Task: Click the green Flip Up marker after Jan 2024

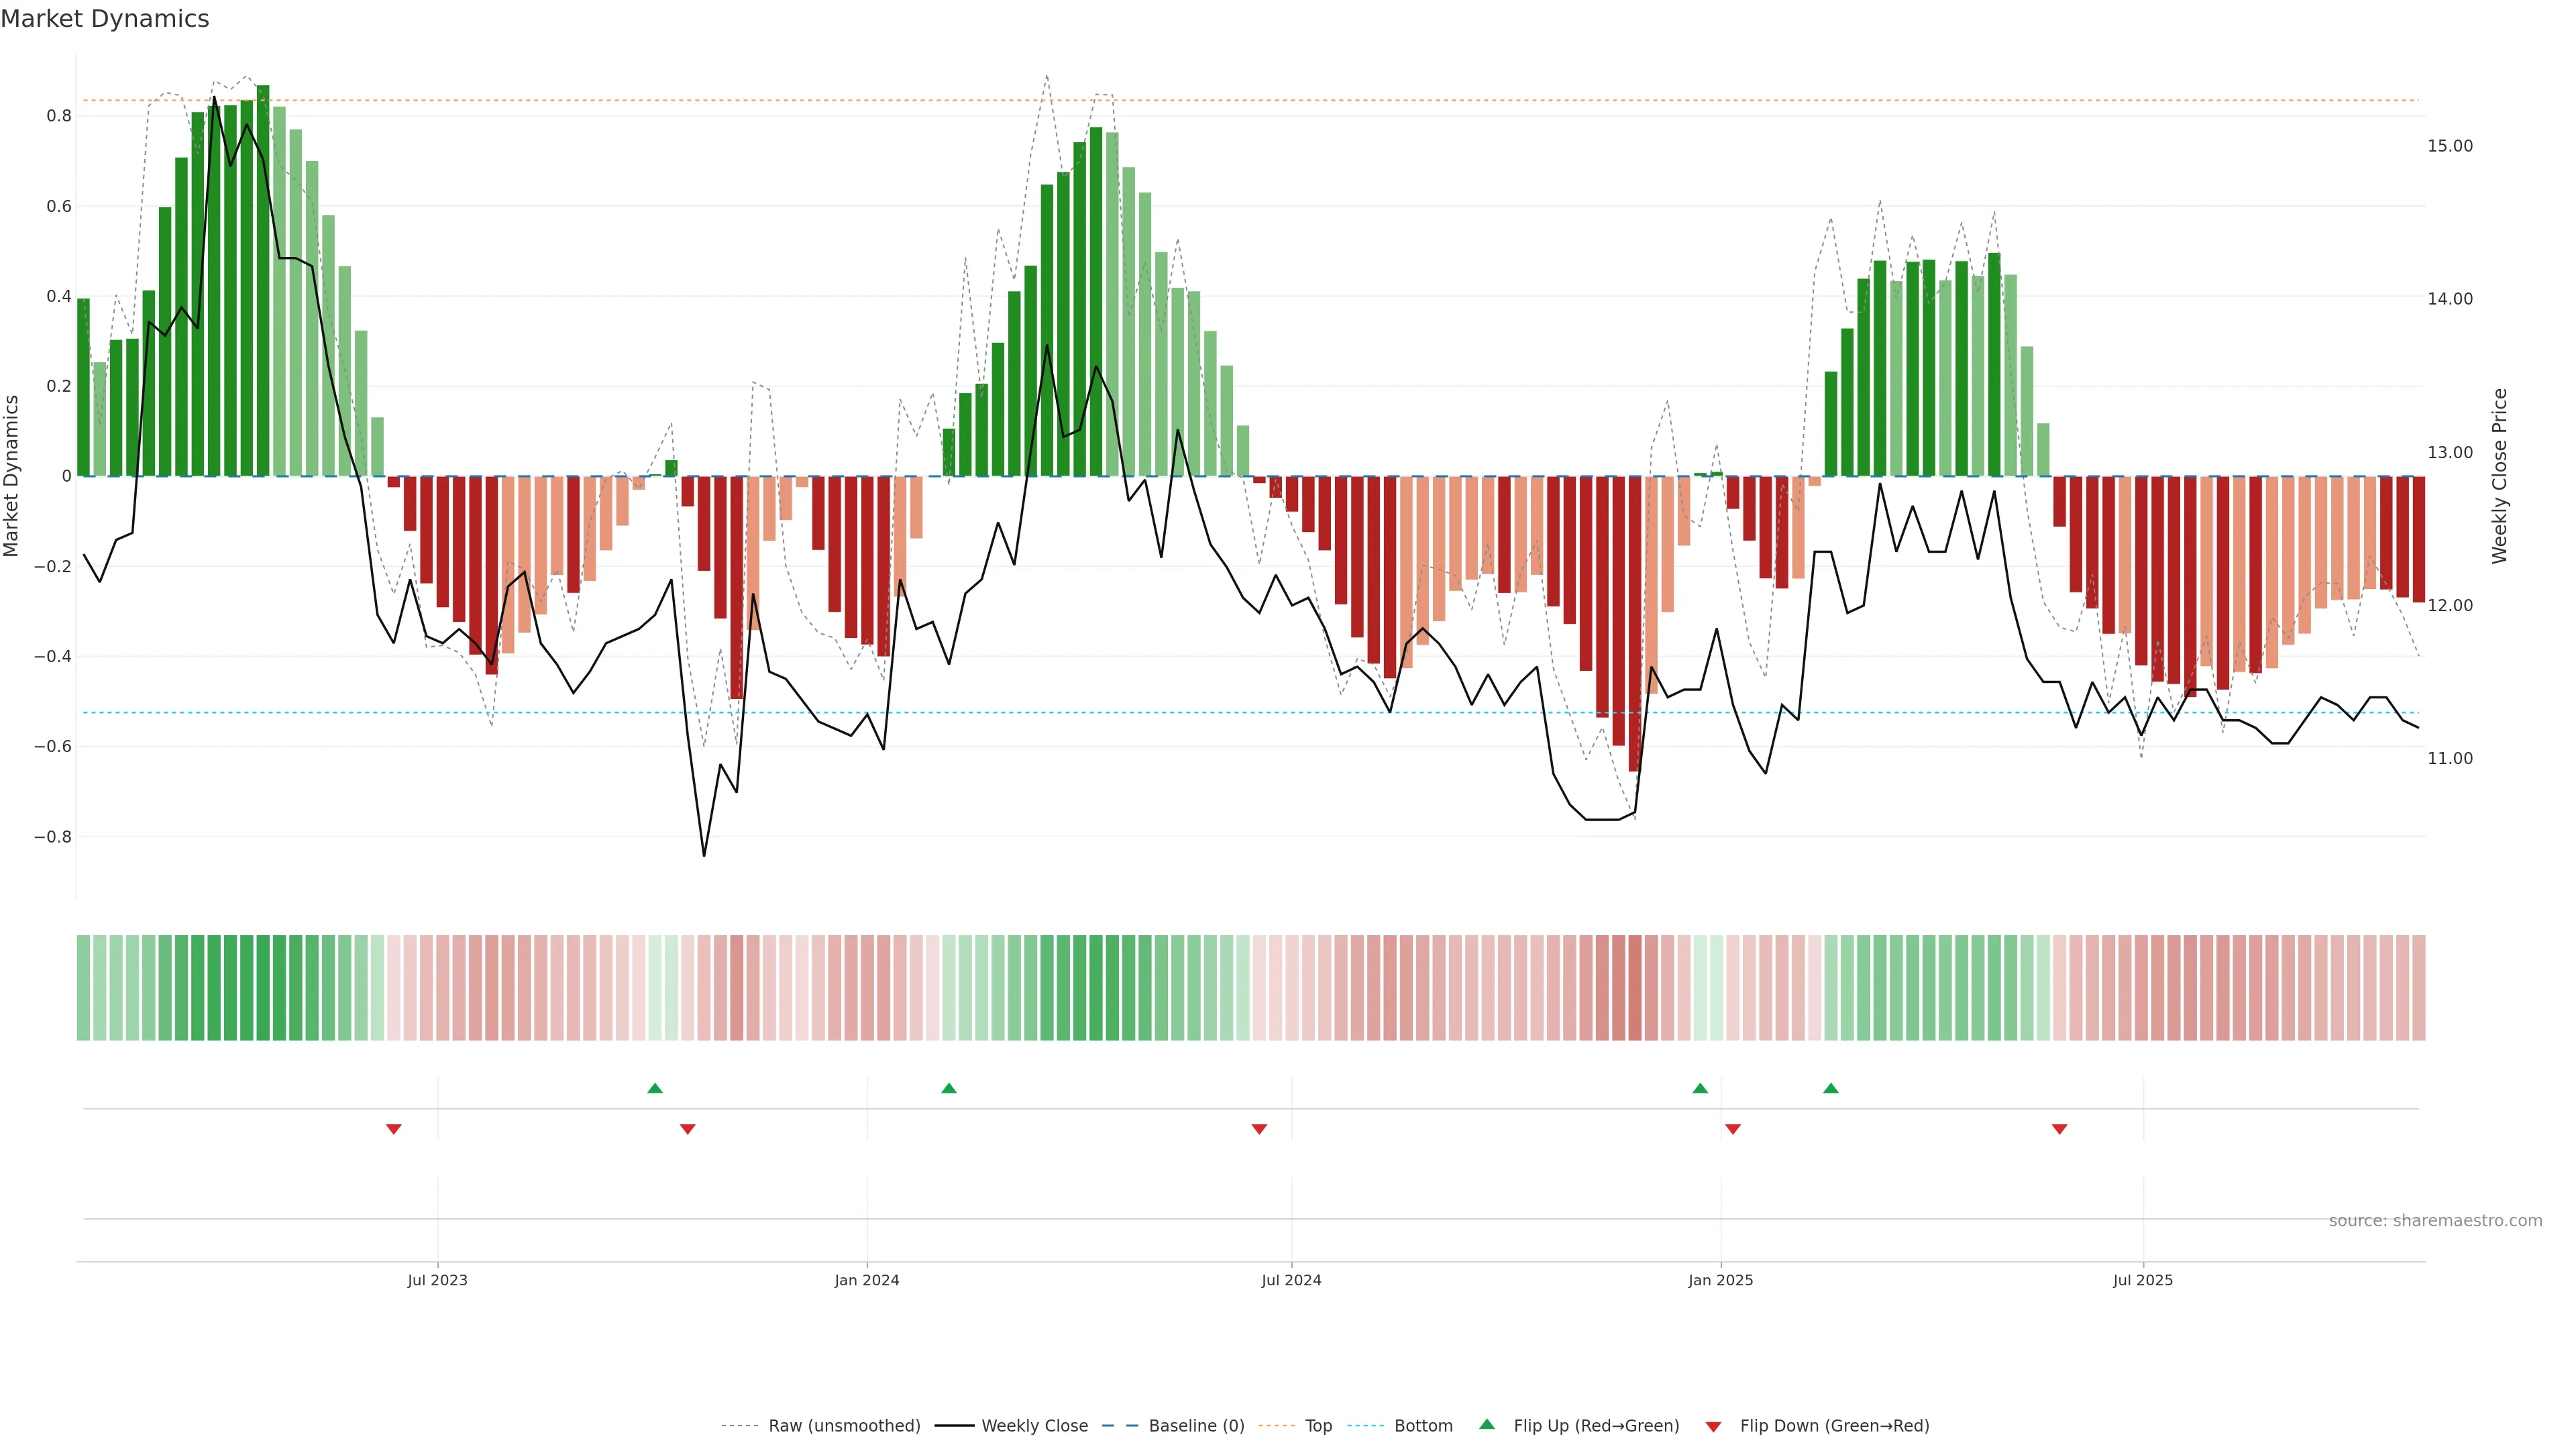Action: tap(949, 1088)
